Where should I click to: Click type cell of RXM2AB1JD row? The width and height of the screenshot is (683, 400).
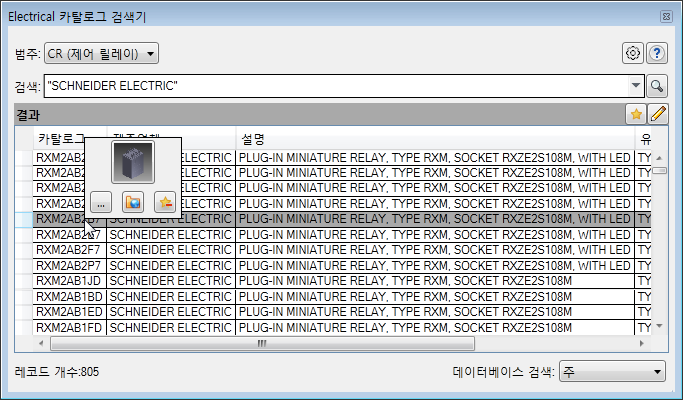[643, 281]
